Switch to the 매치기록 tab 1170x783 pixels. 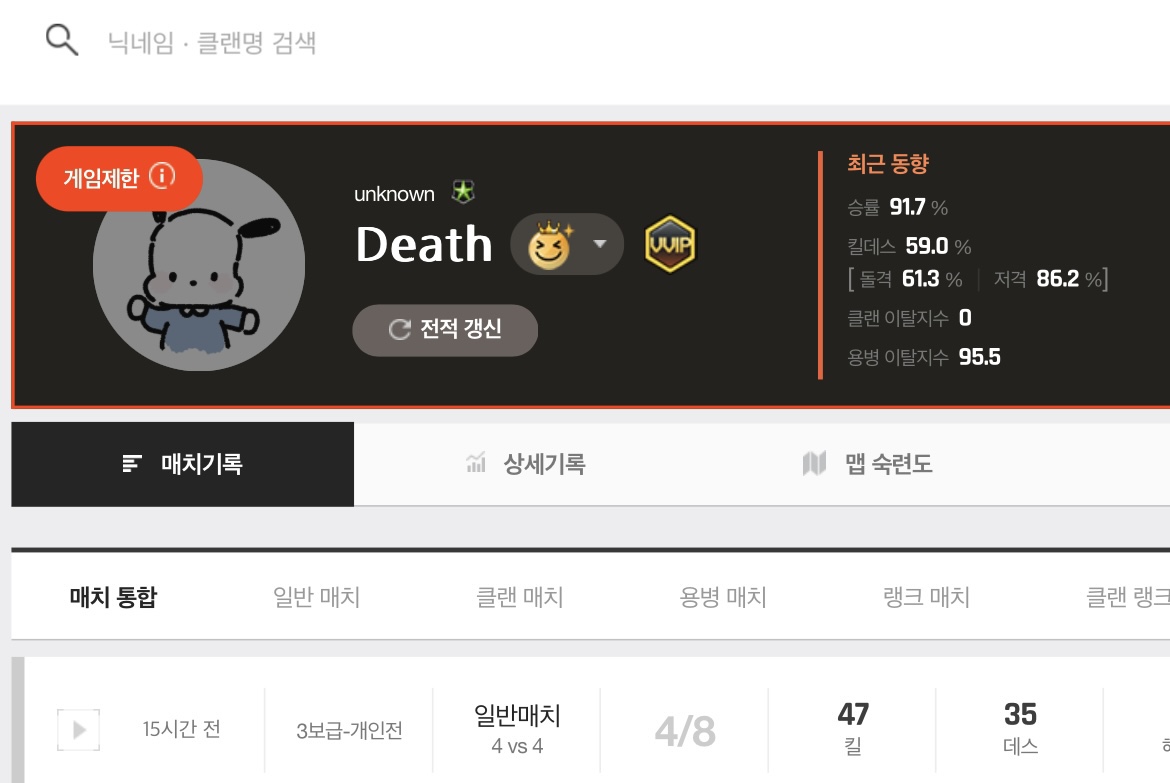point(182,464)
